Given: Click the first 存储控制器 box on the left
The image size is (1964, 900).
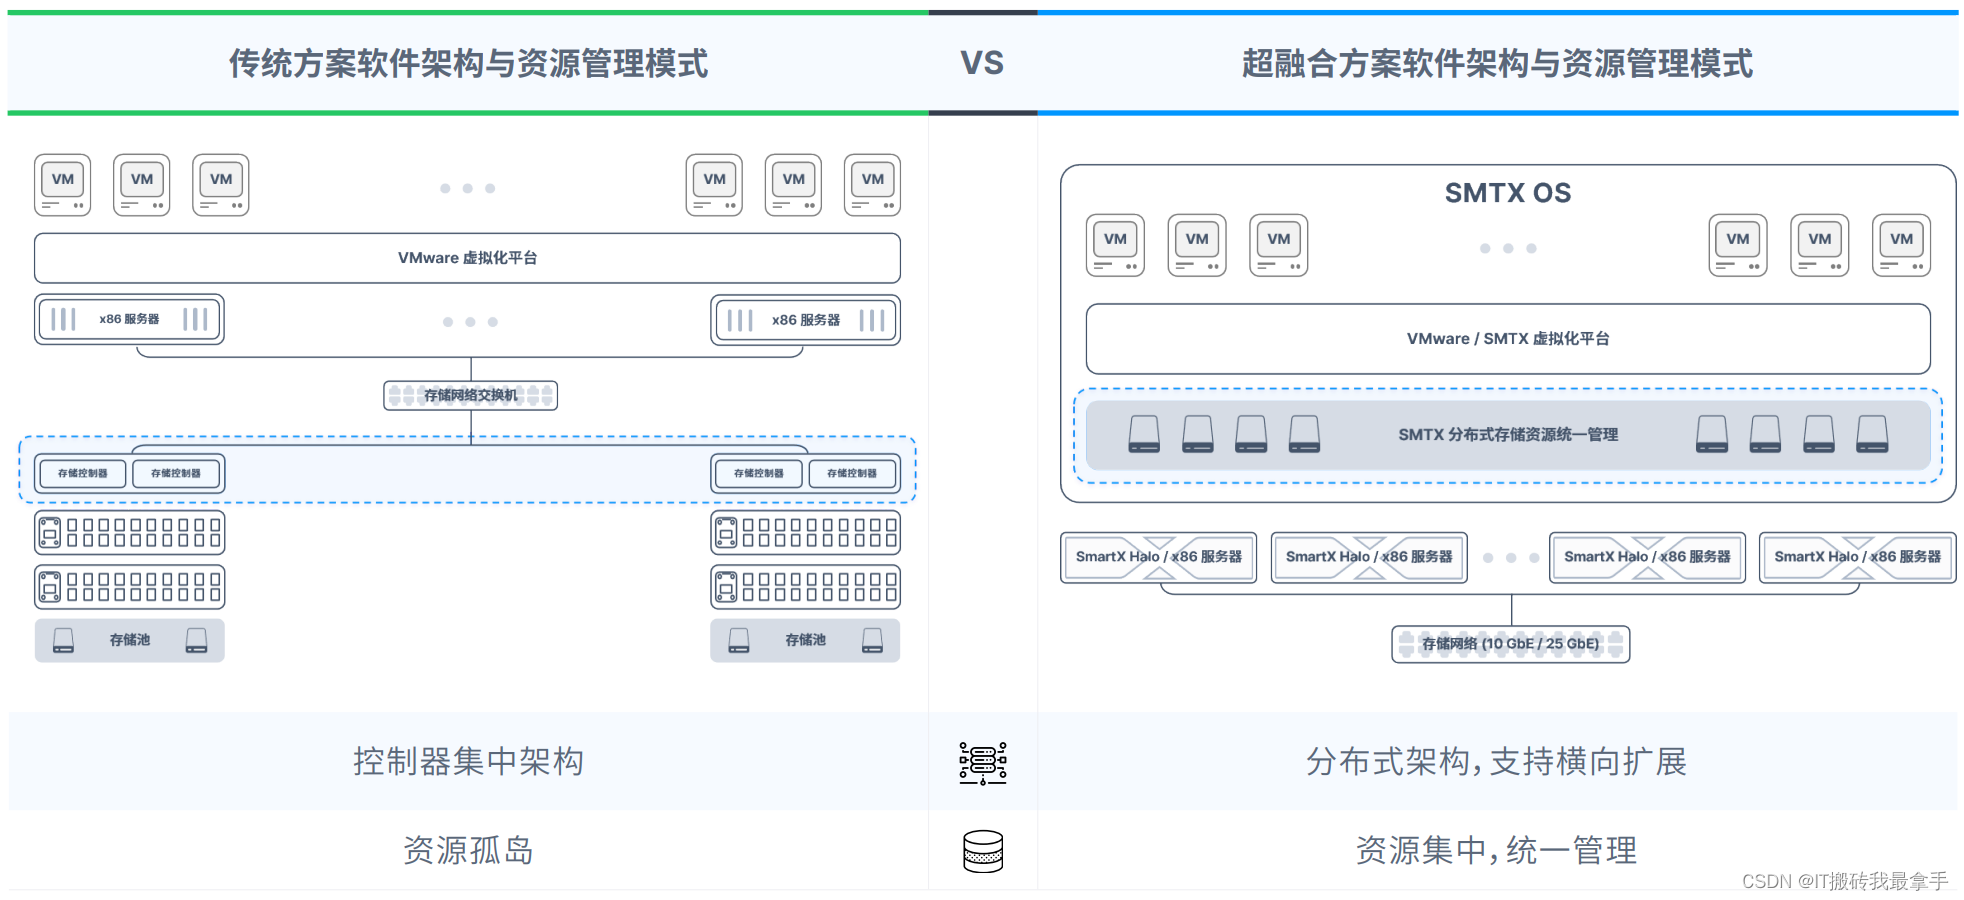Looking at the screenshot, I should pos(83,473).
